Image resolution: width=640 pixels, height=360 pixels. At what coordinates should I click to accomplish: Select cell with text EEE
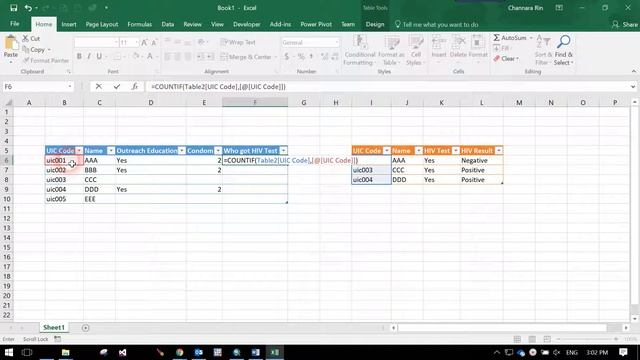click(x=99, y=199)
